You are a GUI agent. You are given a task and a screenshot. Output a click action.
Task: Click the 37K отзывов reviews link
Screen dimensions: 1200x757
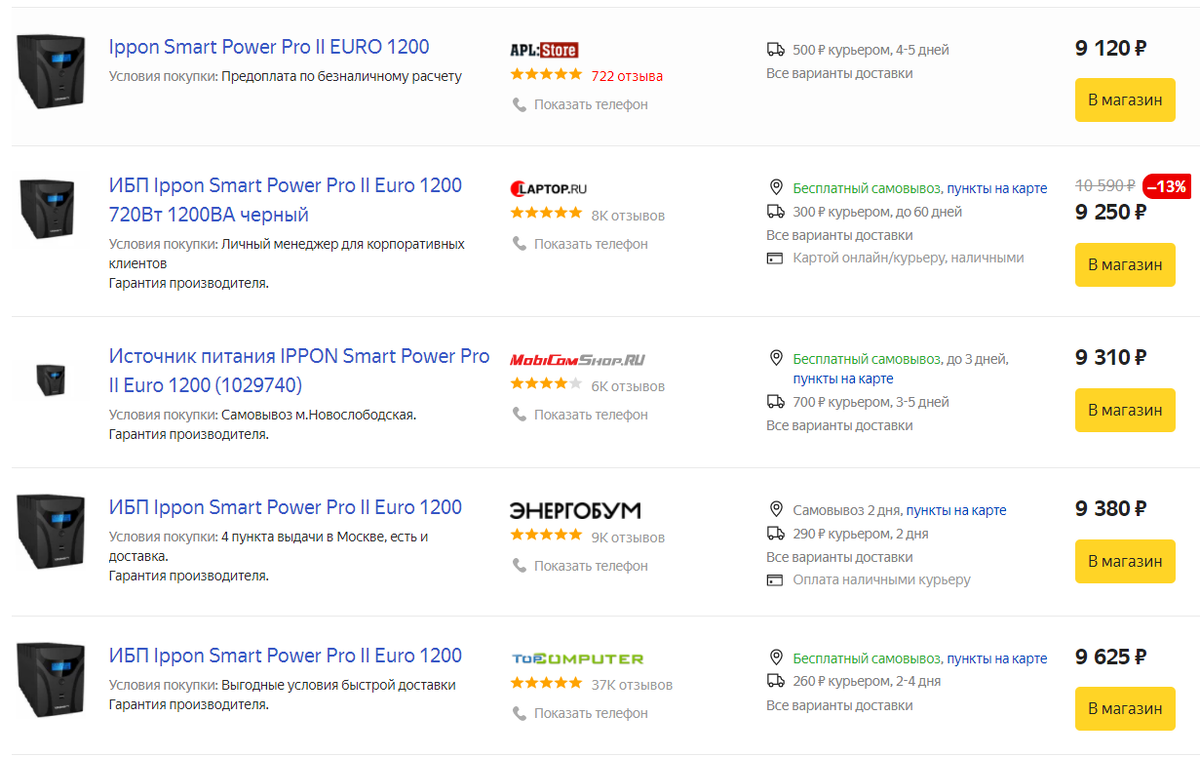pyautogui.click(x=632, y=685)
